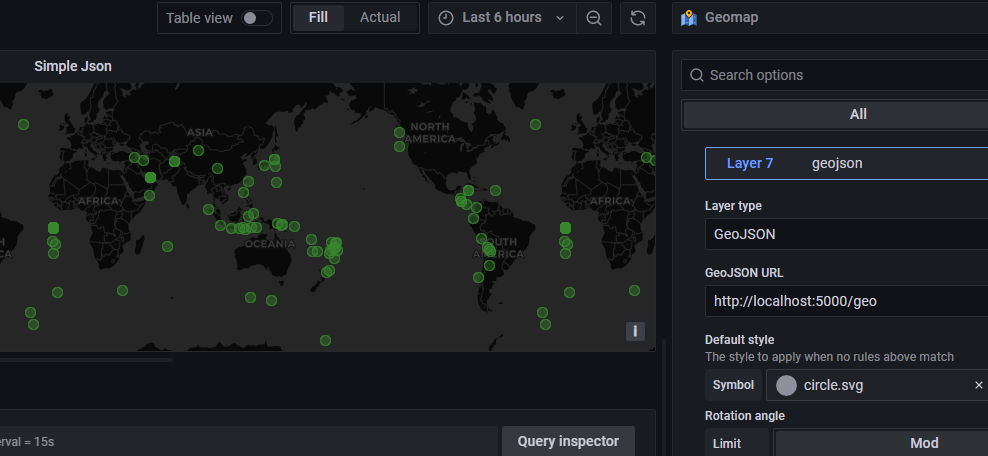
Task: Select the Mod rotation angle option
Action: tap(880, 443)
